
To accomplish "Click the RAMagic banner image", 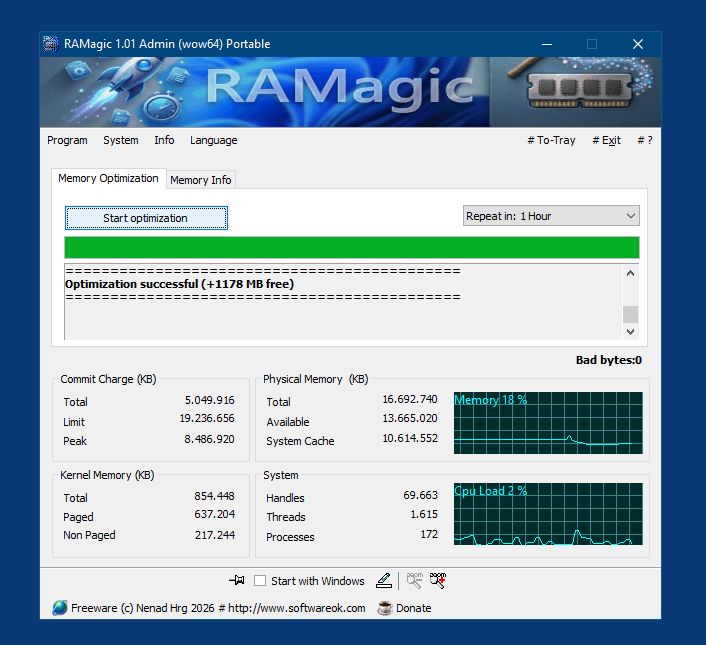I will pyautogui.click(x=350, y=92).
